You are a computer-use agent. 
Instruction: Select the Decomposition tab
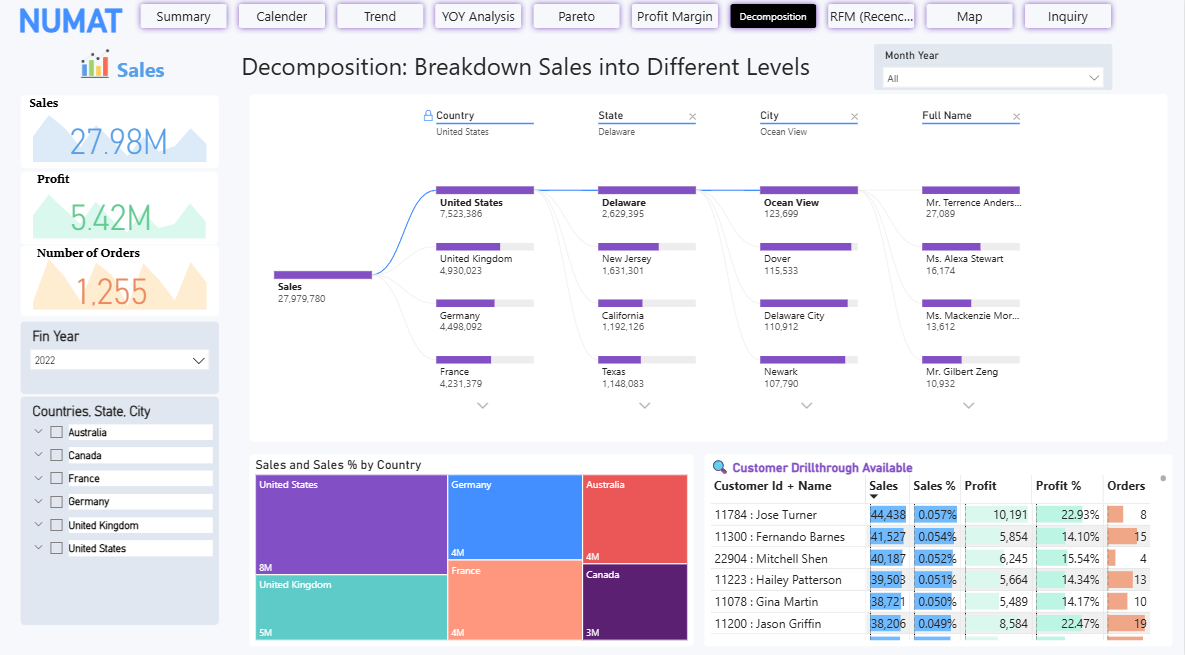[x=773, y=16]
